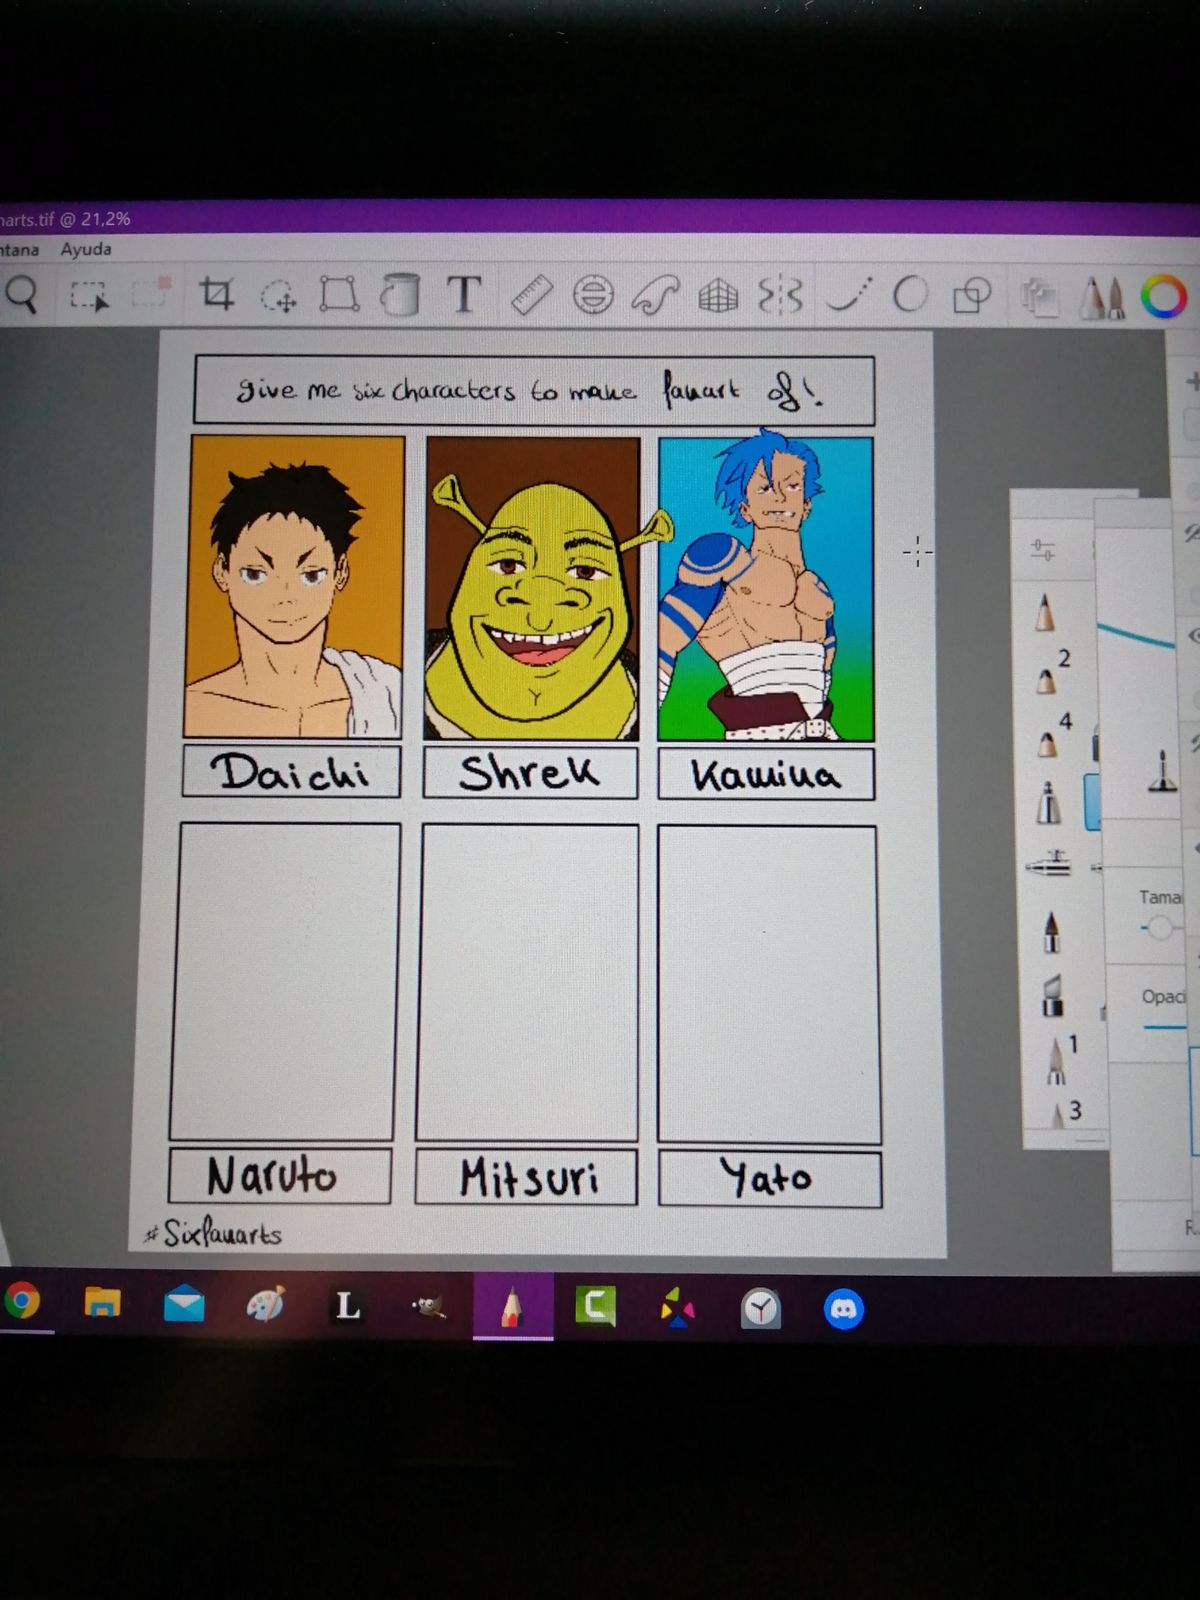The width and height of the screenshot is (1200, 1600).
Task: Toggle the French Curve guide
Action: [656, 296]
